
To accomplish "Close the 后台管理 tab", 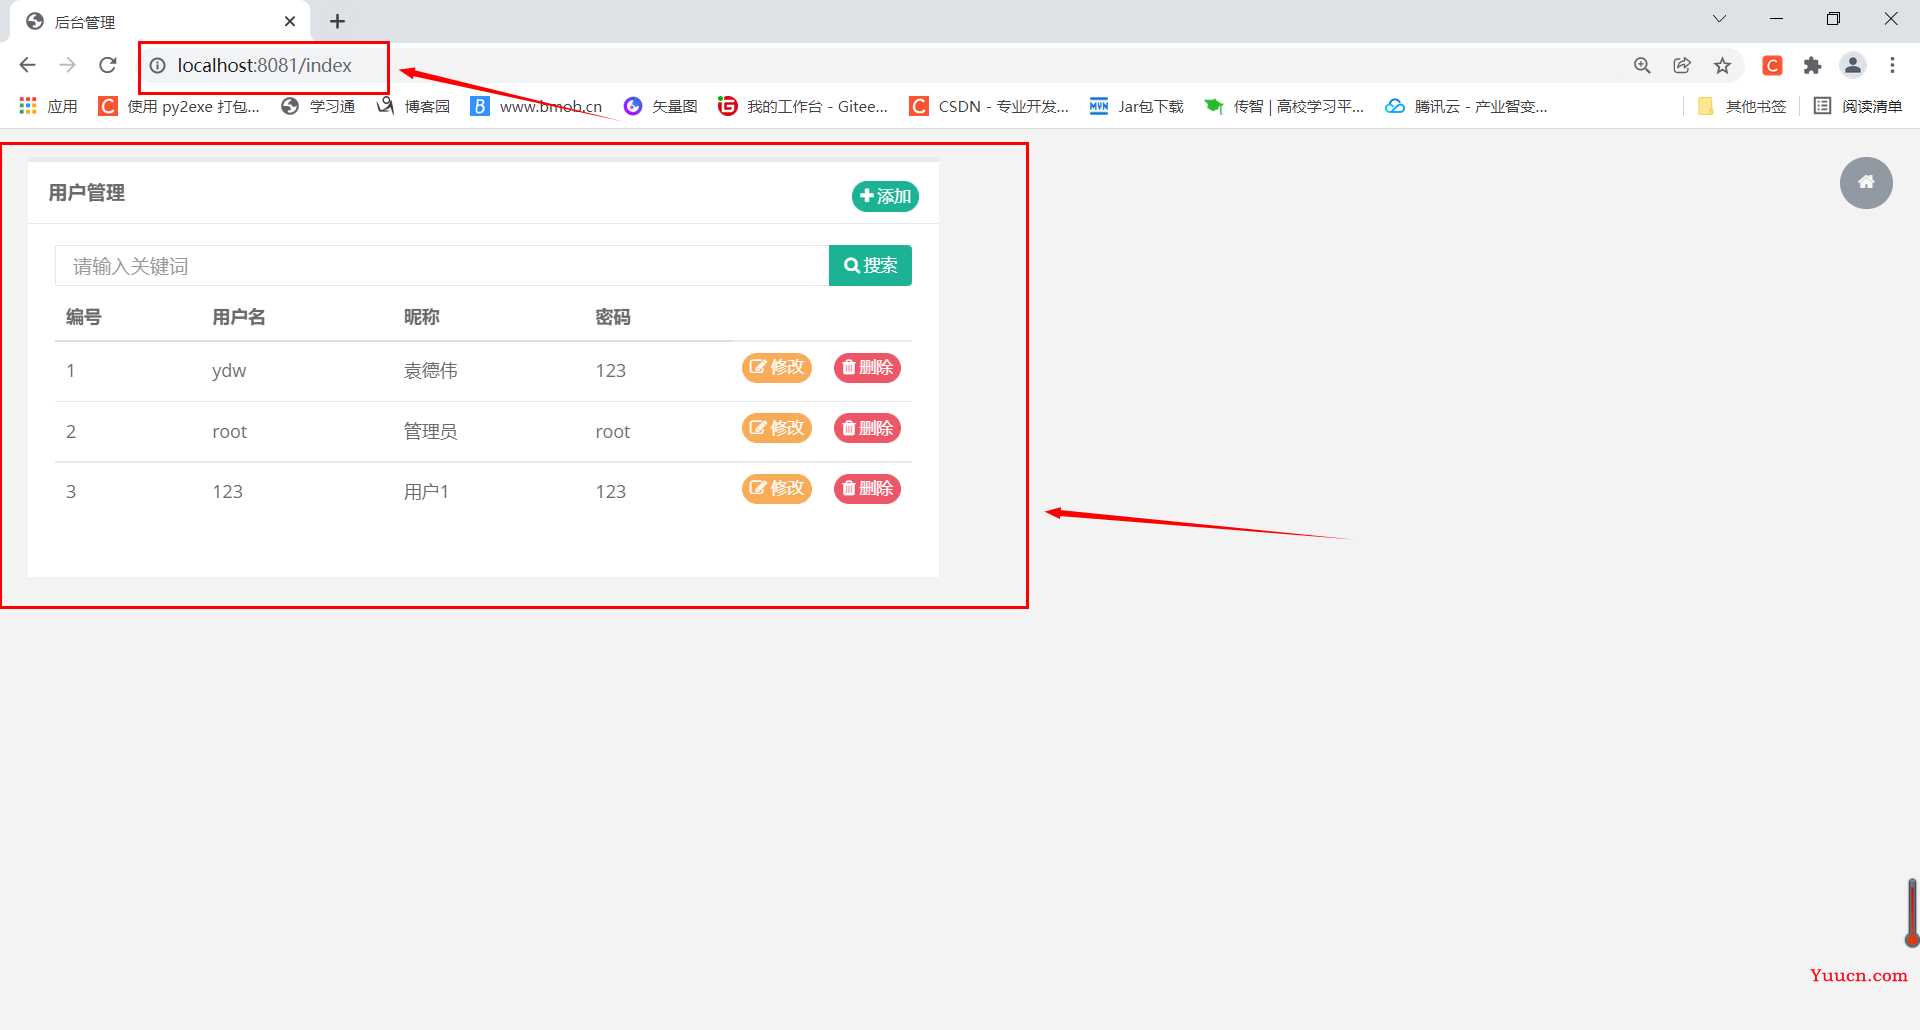I will coord(290,21).
